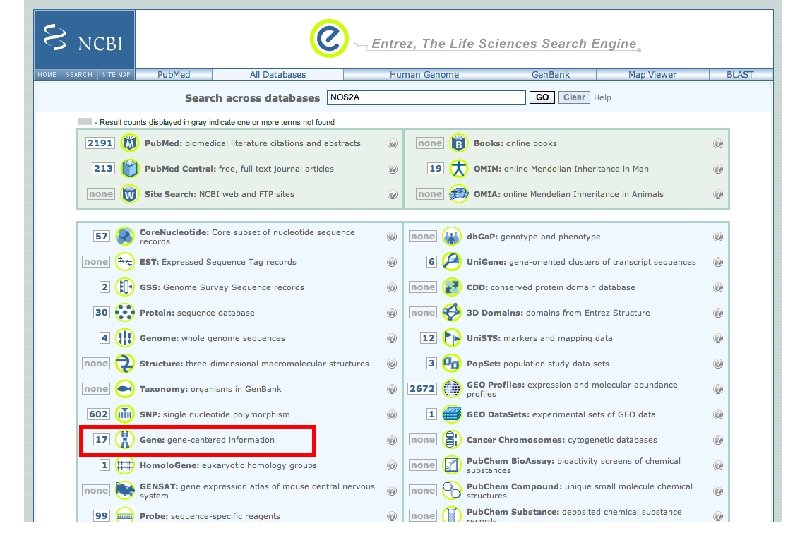Open the PubMed database icon
Screen dimensions: 810x540
(130, 143)
